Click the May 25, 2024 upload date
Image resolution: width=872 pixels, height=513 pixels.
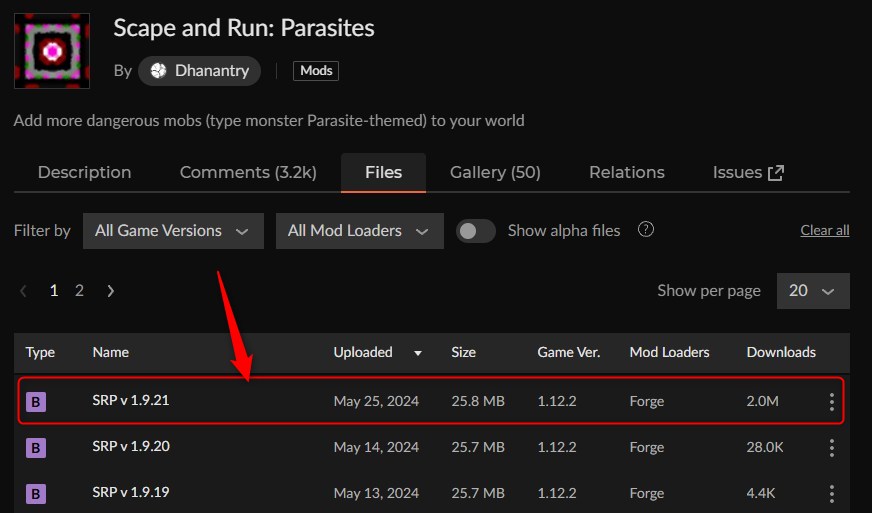point(376,401)
